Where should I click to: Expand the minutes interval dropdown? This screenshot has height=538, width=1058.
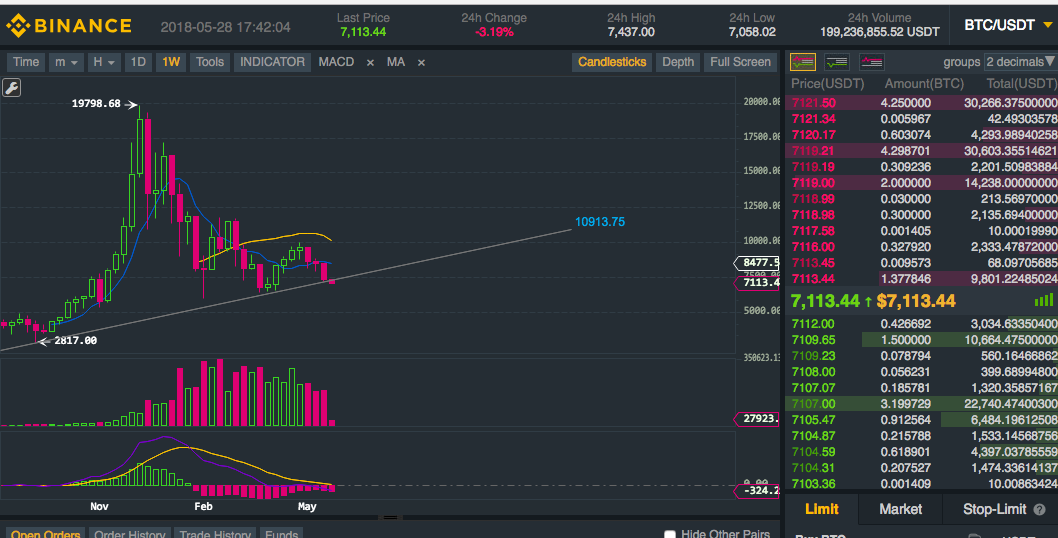click(66, 62)
